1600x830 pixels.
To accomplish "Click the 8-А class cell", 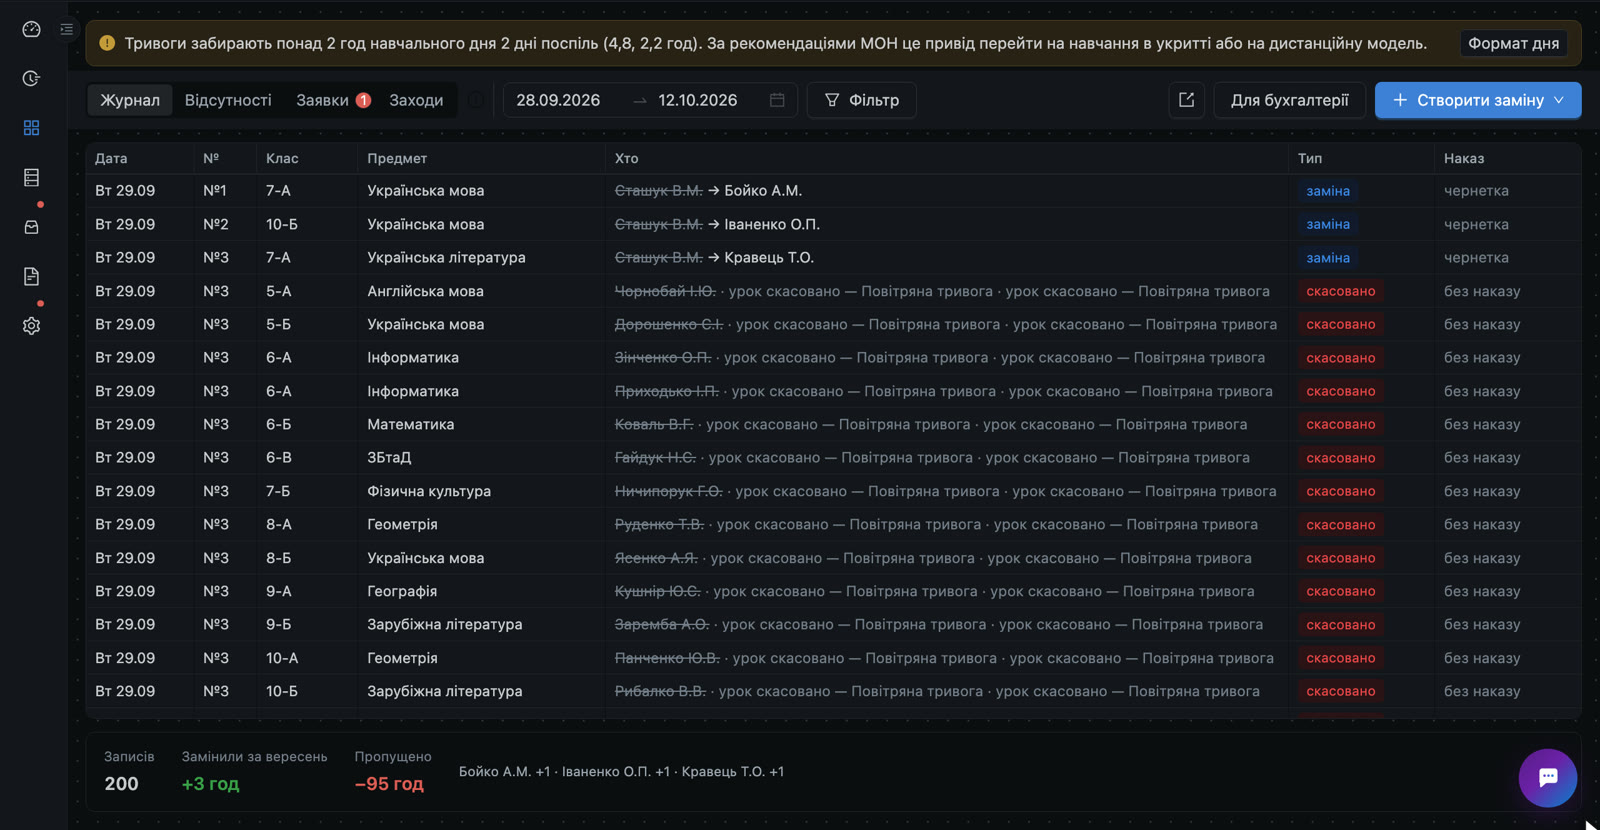I will click(x=279, y=524).
